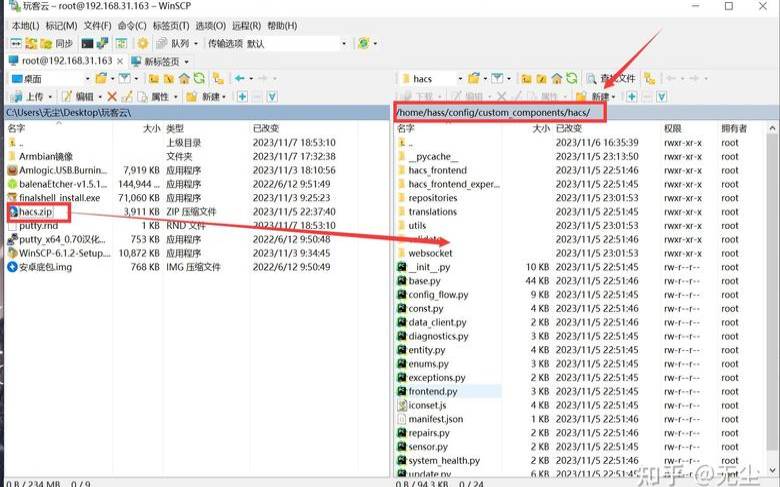Image resolution: width=780 pixels, height=487 pixels.
Task: Go to remote home directory icon
Action: [557, 79]
